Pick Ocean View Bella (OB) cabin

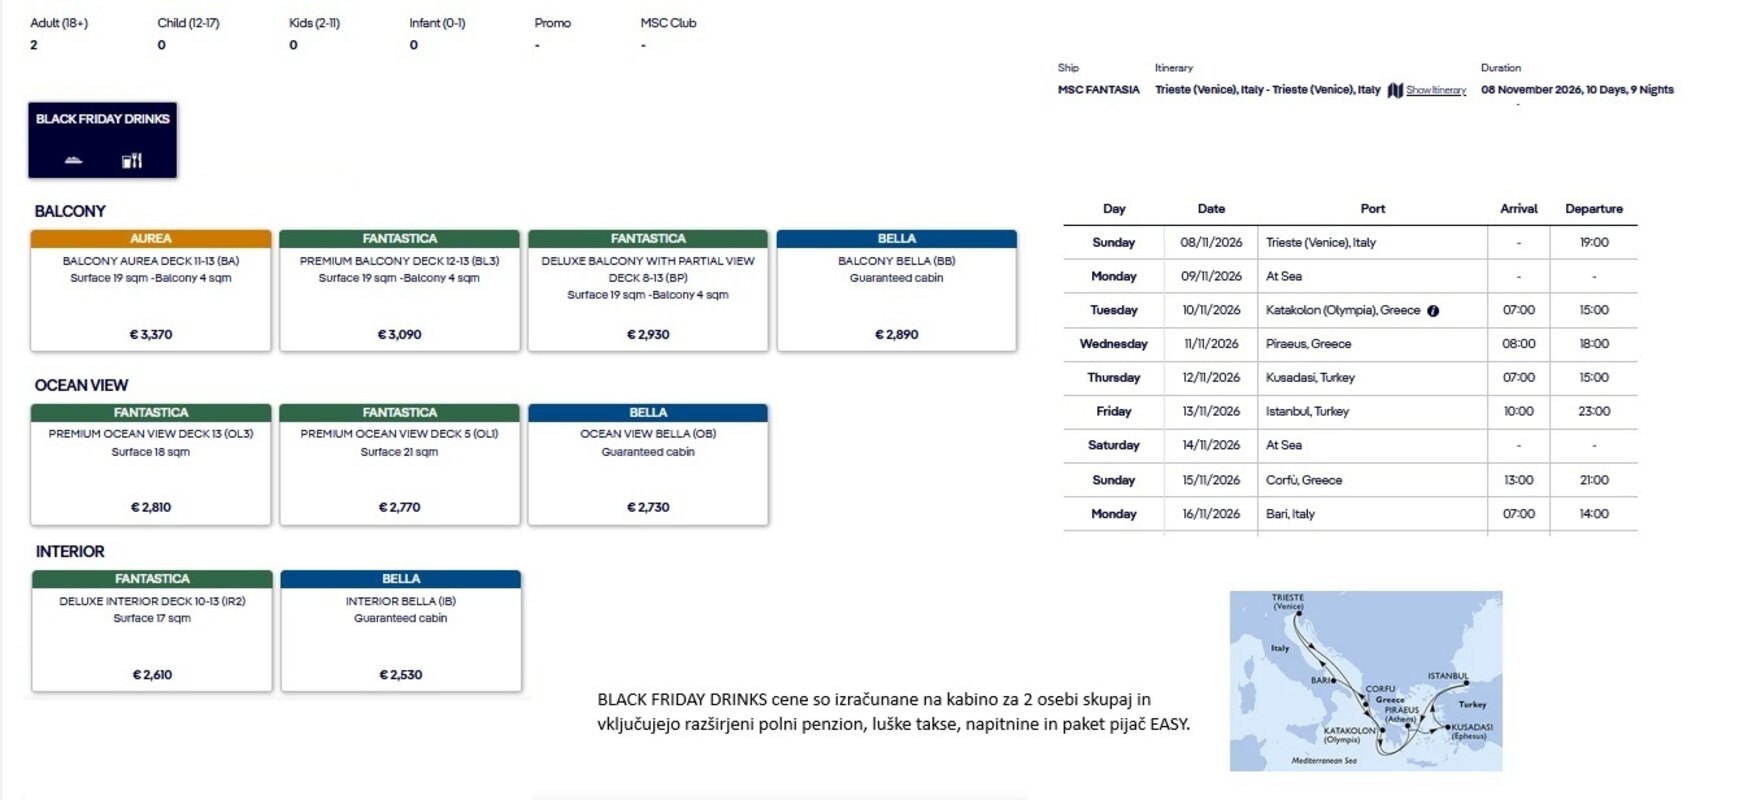pyautogui.click(x=648, y=464)
